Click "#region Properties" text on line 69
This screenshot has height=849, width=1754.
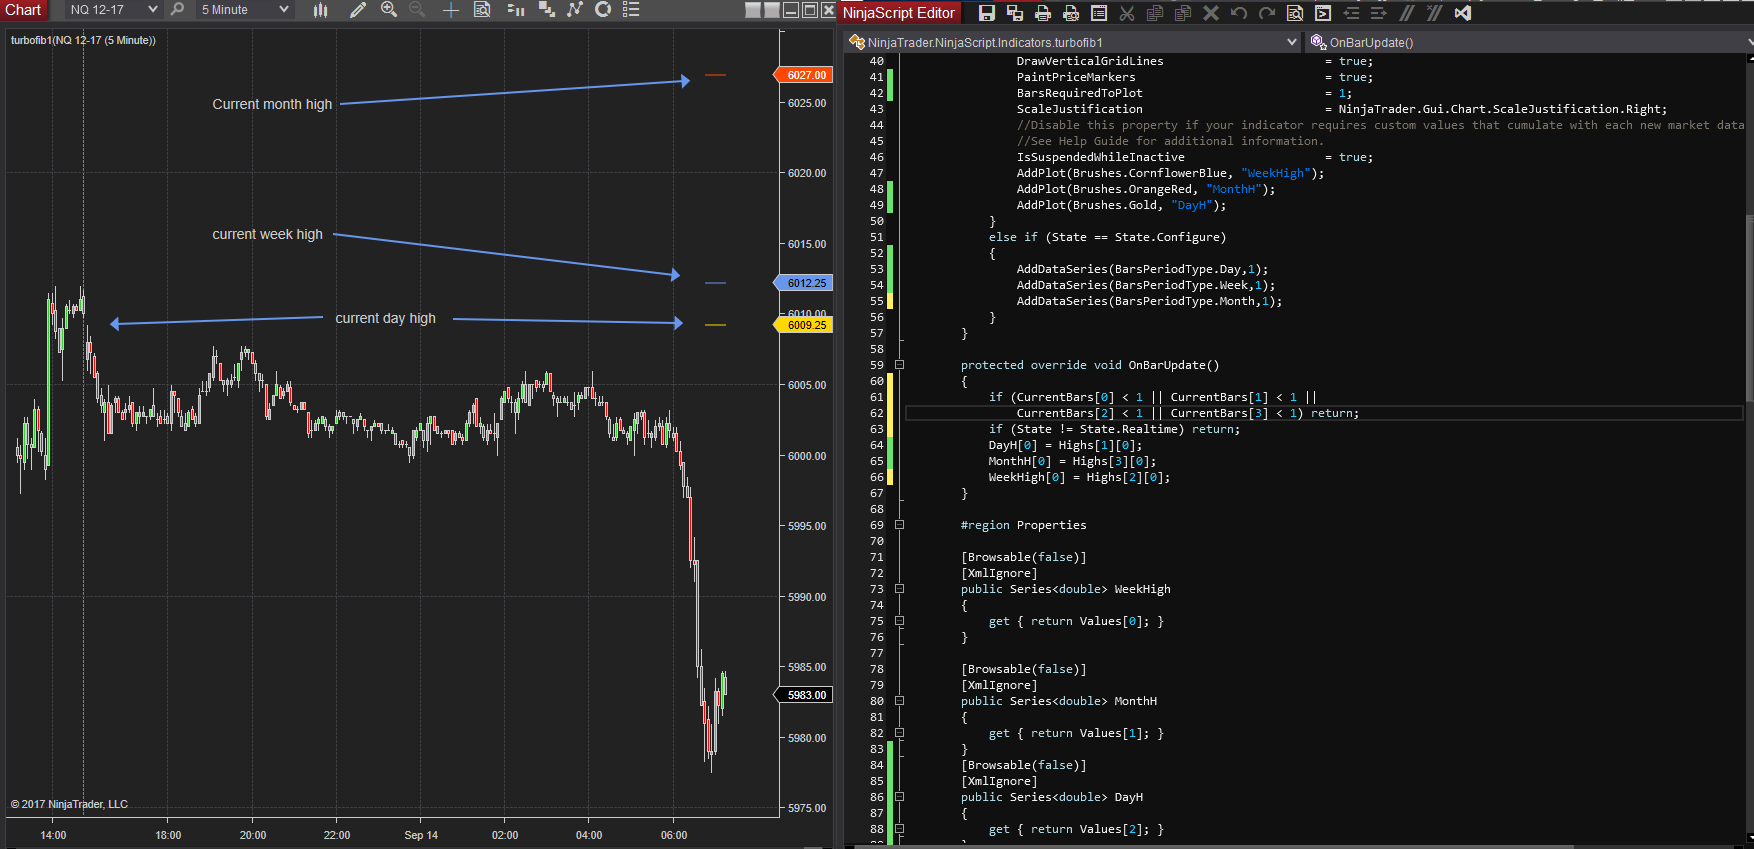1023,525
